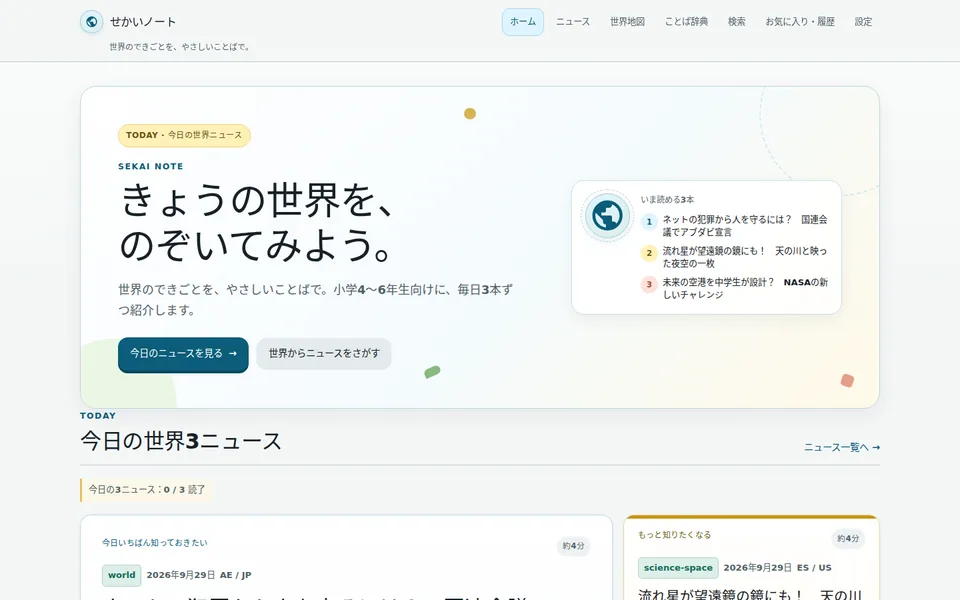This screenshot has height=600, width=960.
Task: Click the 2026年9月29日 ES / US date text
Action: click(x=778, y=568)
